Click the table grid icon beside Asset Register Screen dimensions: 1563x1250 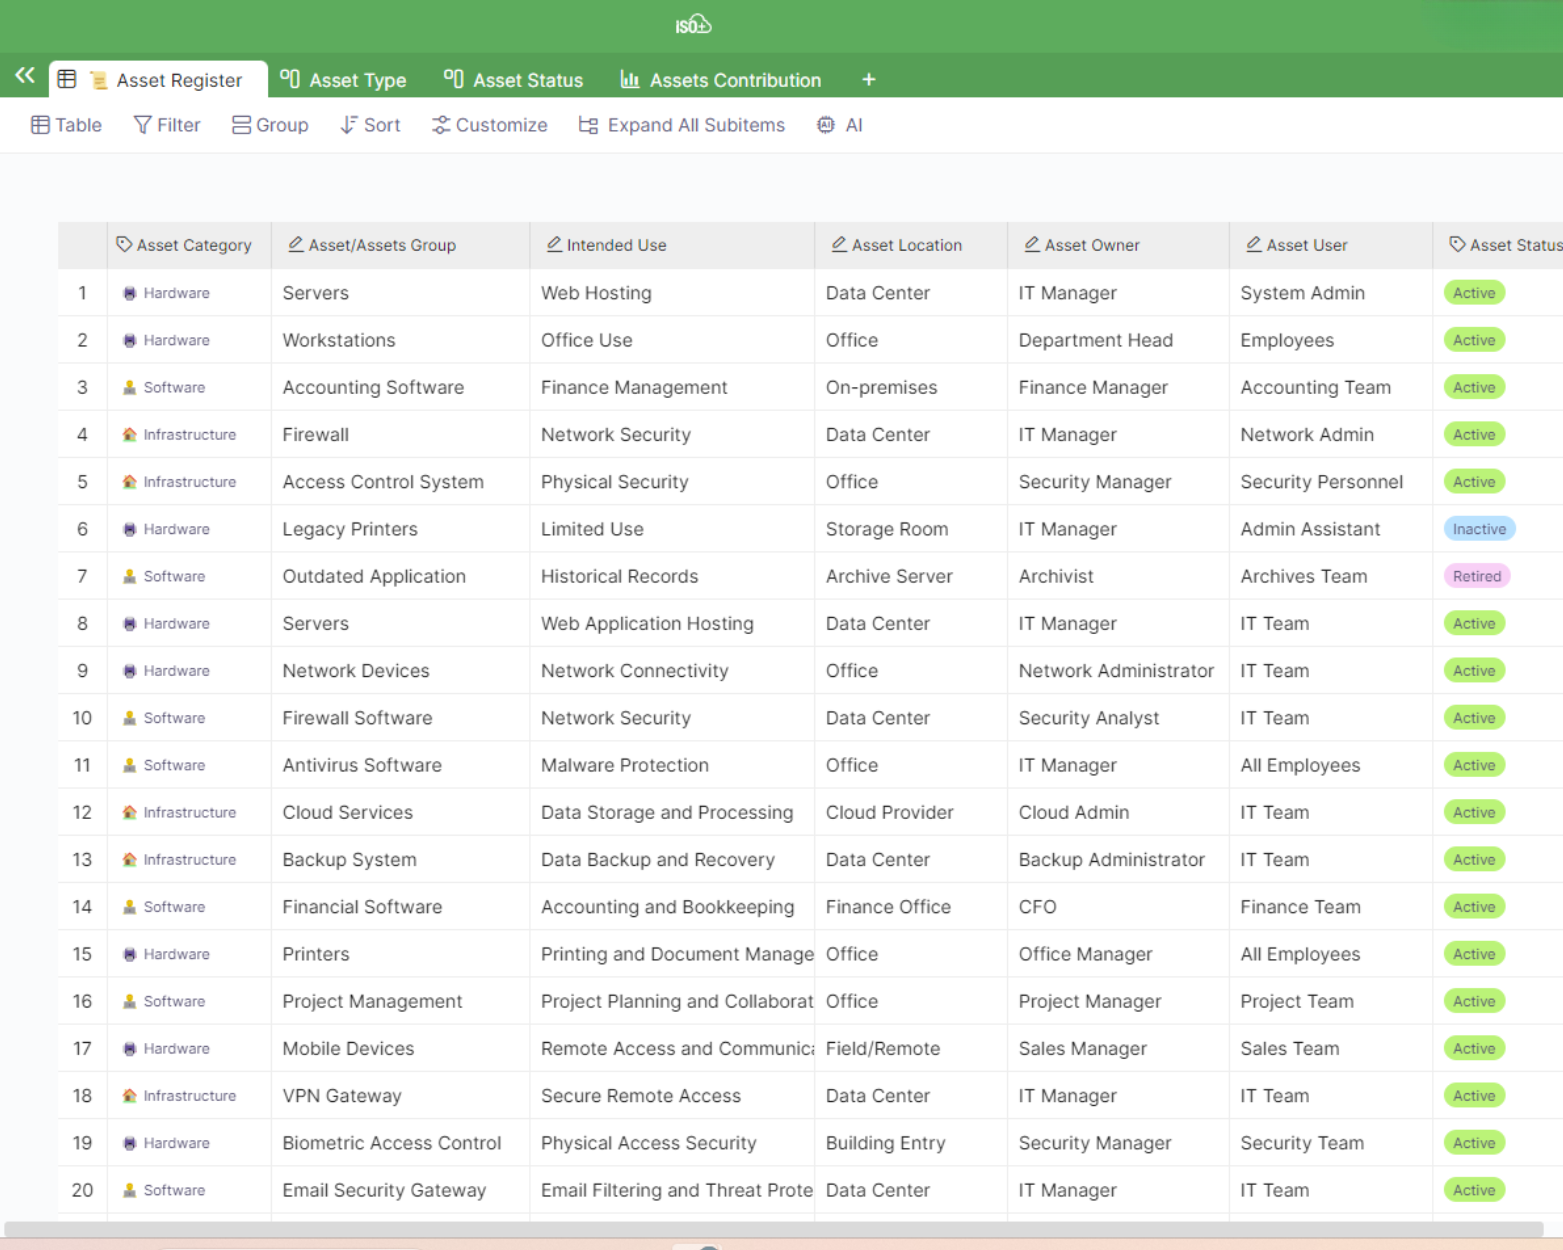[x=67, y=79]
